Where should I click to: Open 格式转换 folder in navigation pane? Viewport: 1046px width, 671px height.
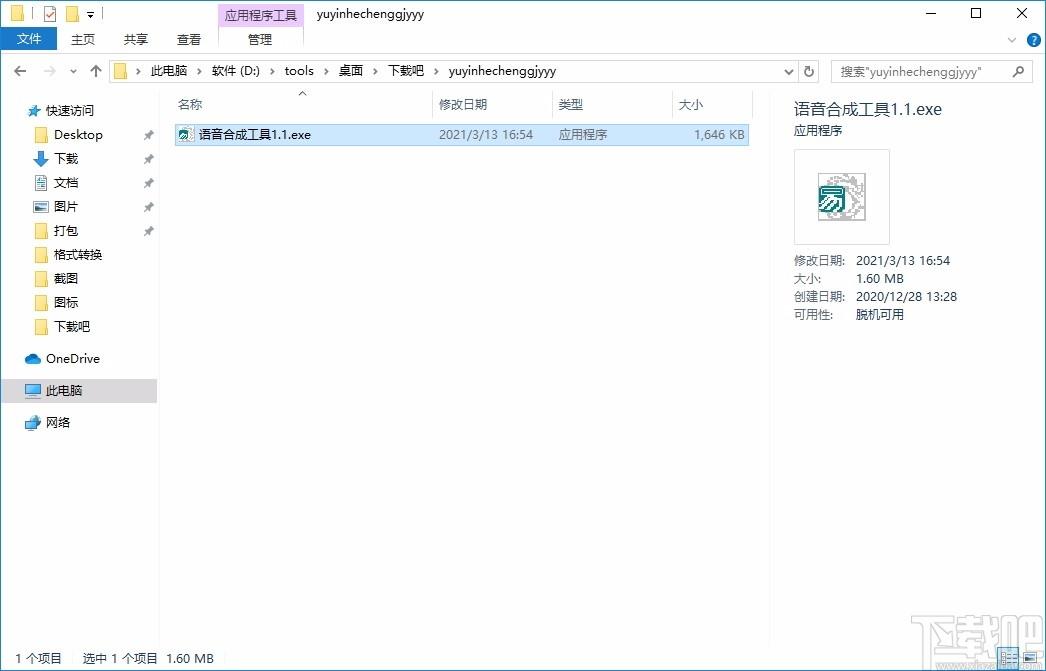coord(77,255)
